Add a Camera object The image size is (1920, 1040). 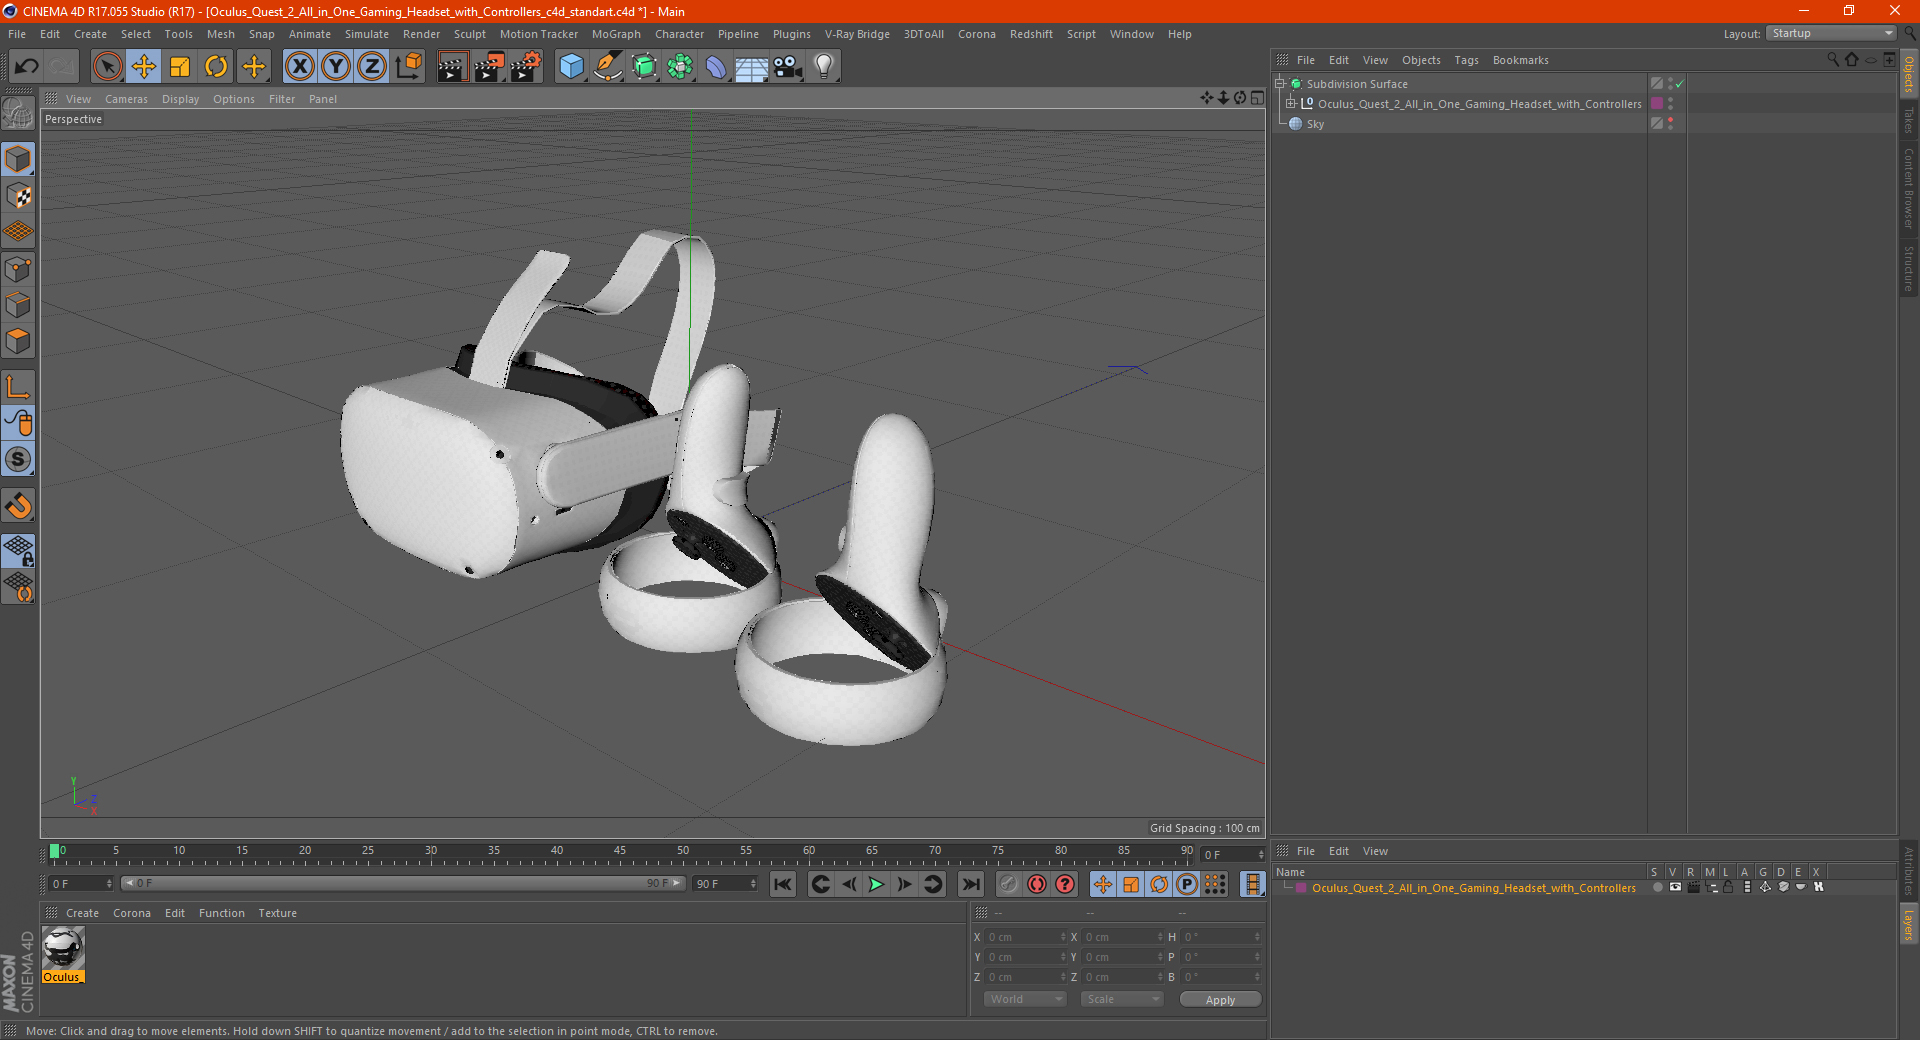788,67
